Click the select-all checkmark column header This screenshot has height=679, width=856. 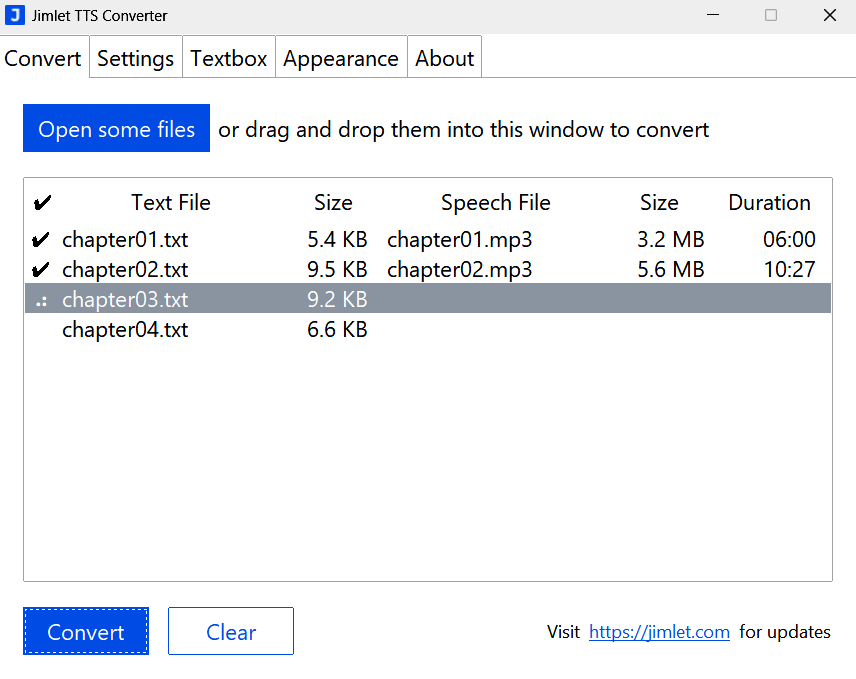tap(42, 202)
